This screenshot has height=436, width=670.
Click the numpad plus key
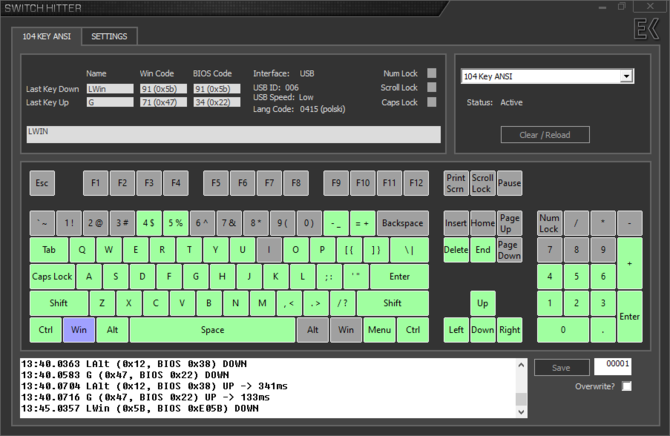629,263
